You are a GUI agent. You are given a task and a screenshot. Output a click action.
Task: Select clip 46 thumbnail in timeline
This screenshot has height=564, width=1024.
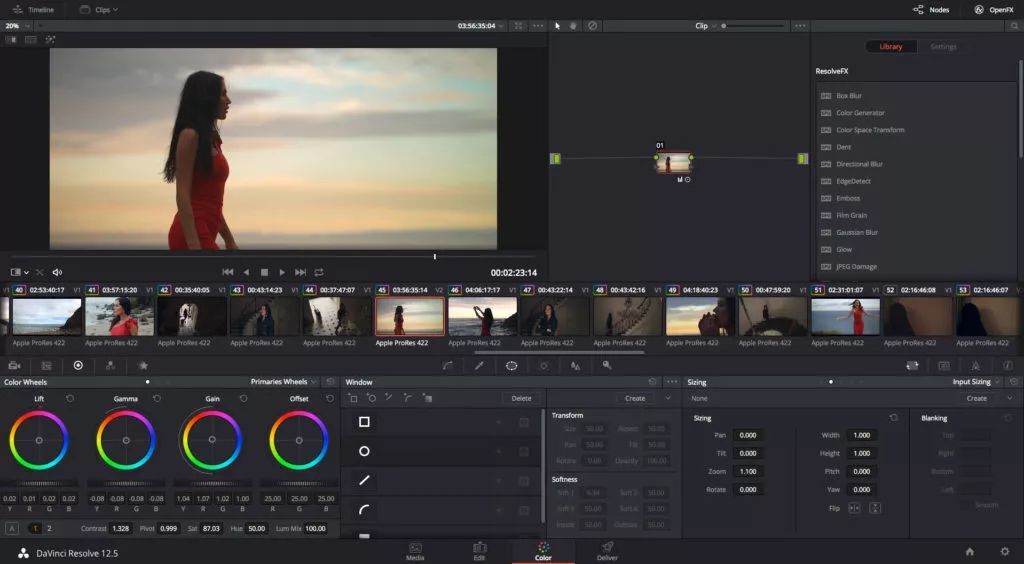(482, 316)
